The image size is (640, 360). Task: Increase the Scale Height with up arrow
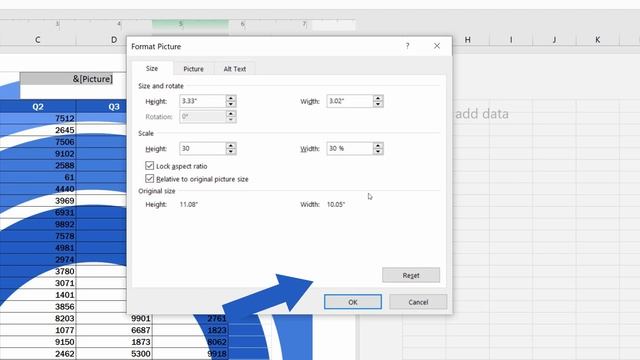pos(231,145)
